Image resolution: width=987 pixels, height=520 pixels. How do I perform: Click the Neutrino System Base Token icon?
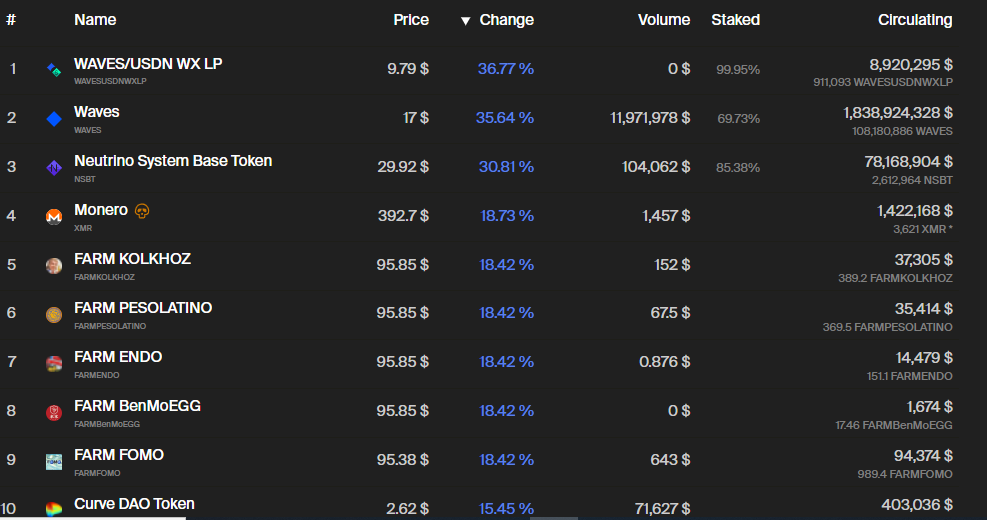tap(54, 167)
